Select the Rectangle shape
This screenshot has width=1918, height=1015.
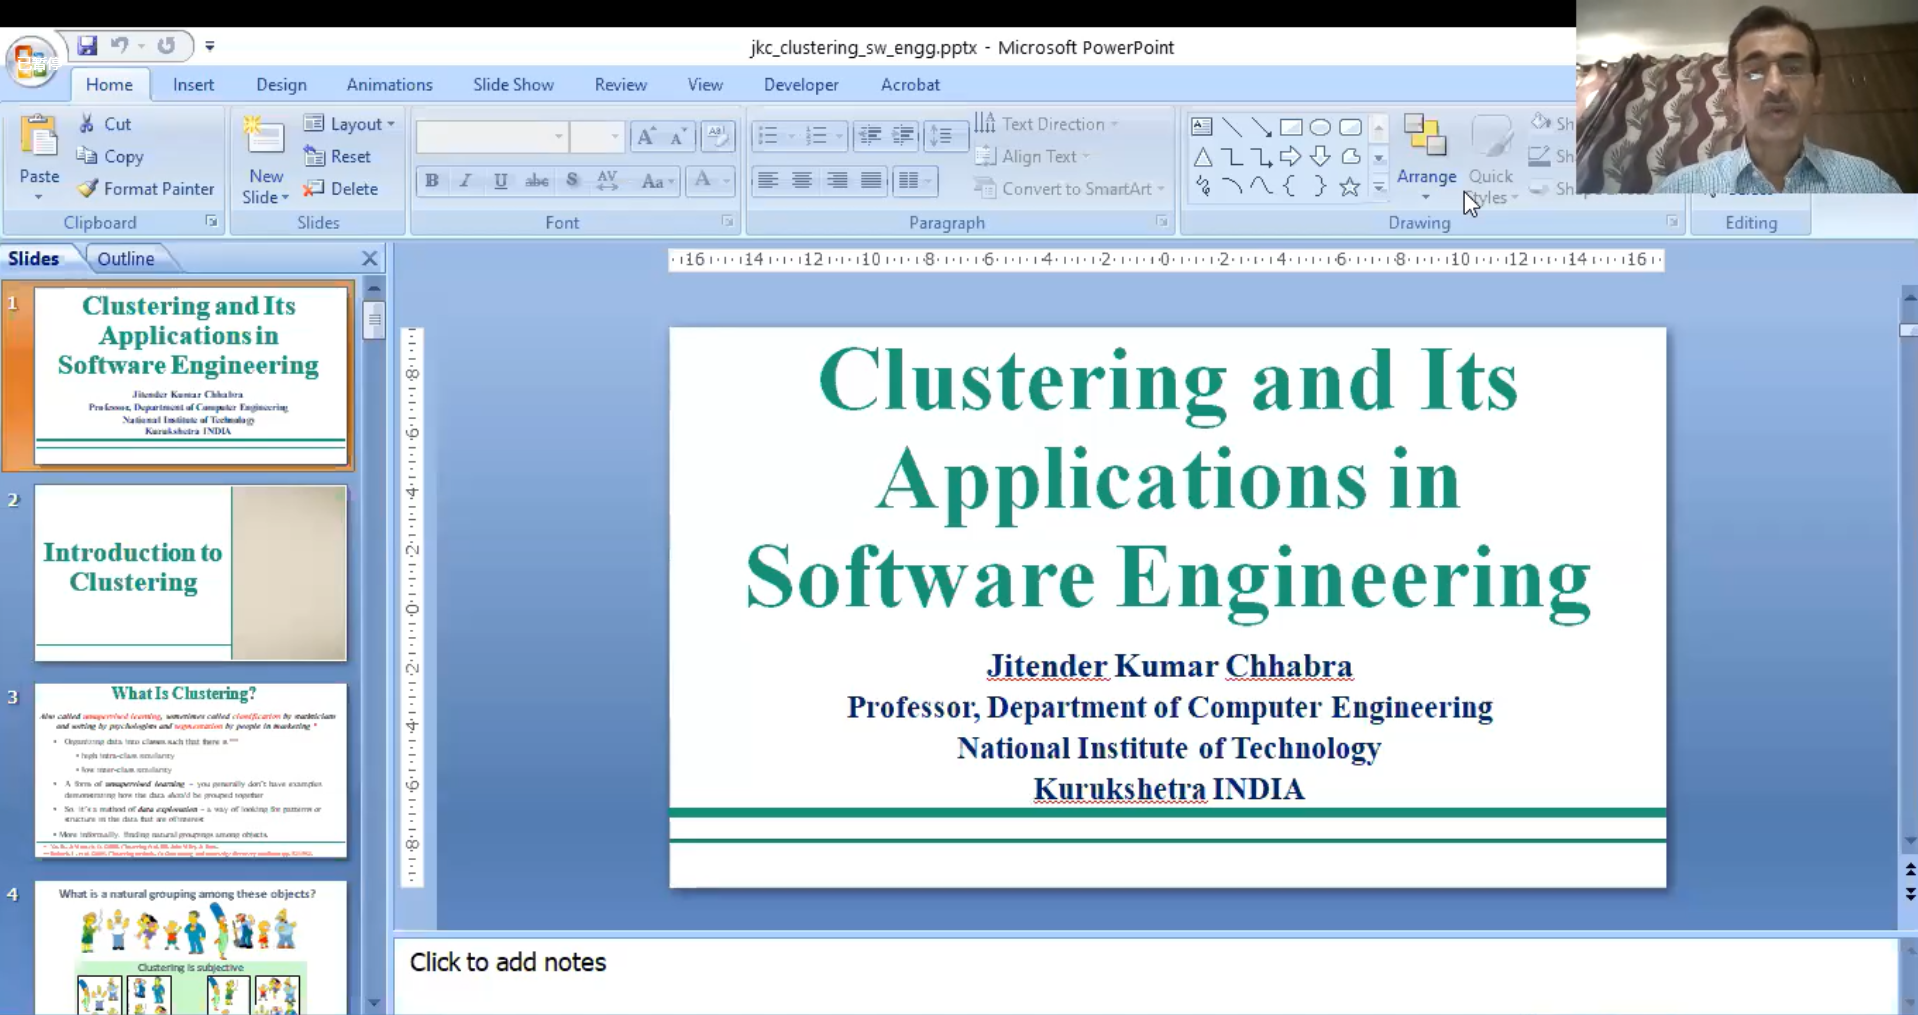(x=1291, y=127)
